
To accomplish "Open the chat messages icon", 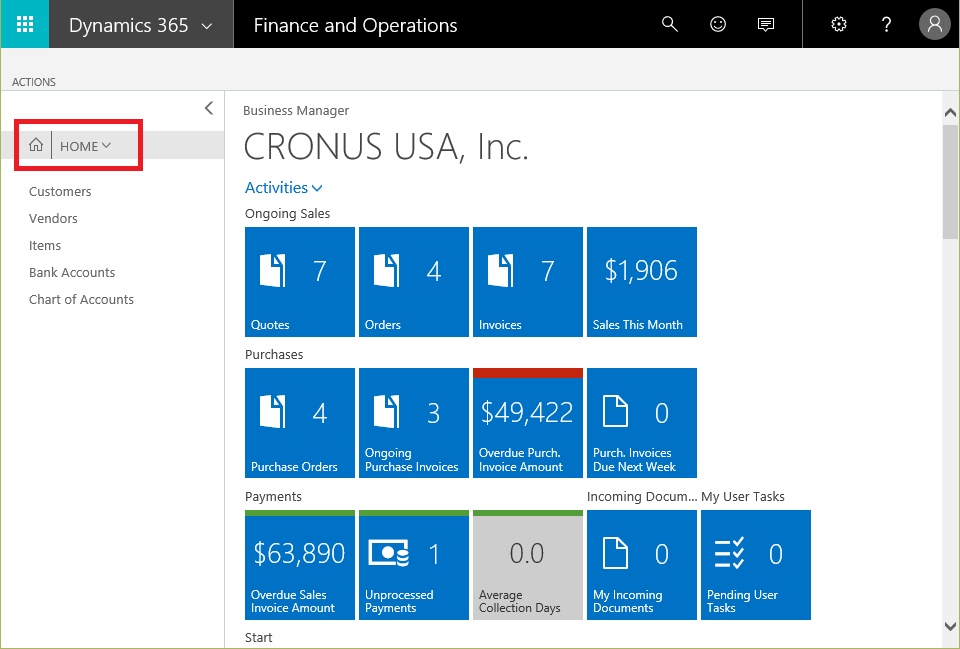I will tap(765, 24).
